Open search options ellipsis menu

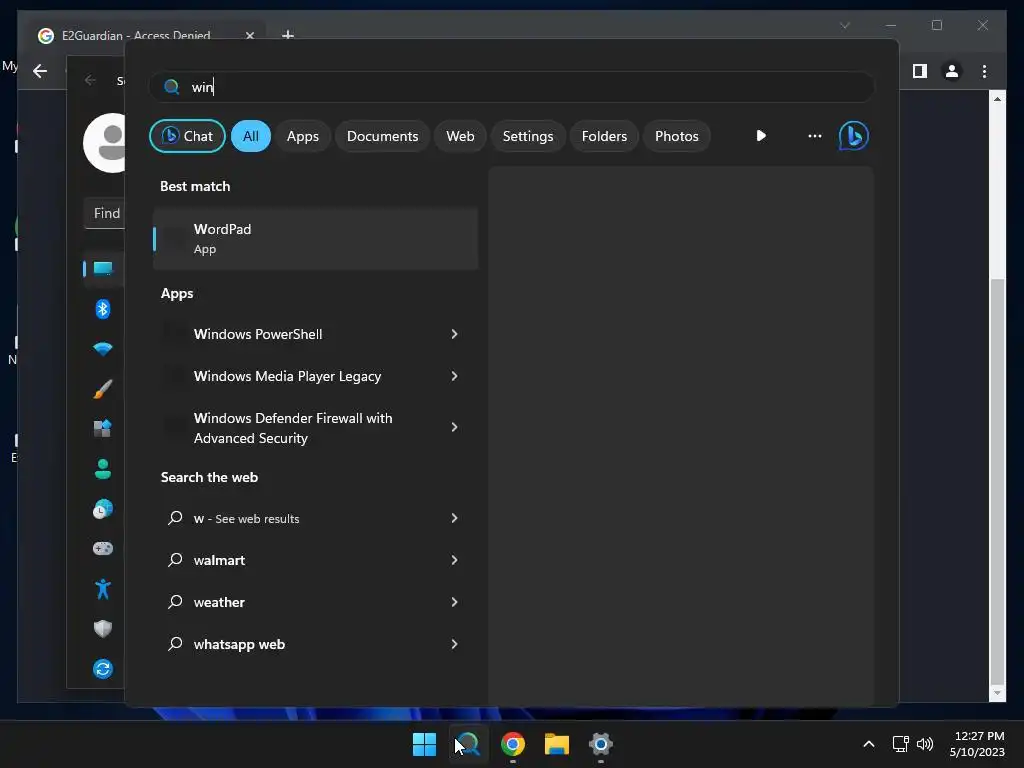click(814, 136)
